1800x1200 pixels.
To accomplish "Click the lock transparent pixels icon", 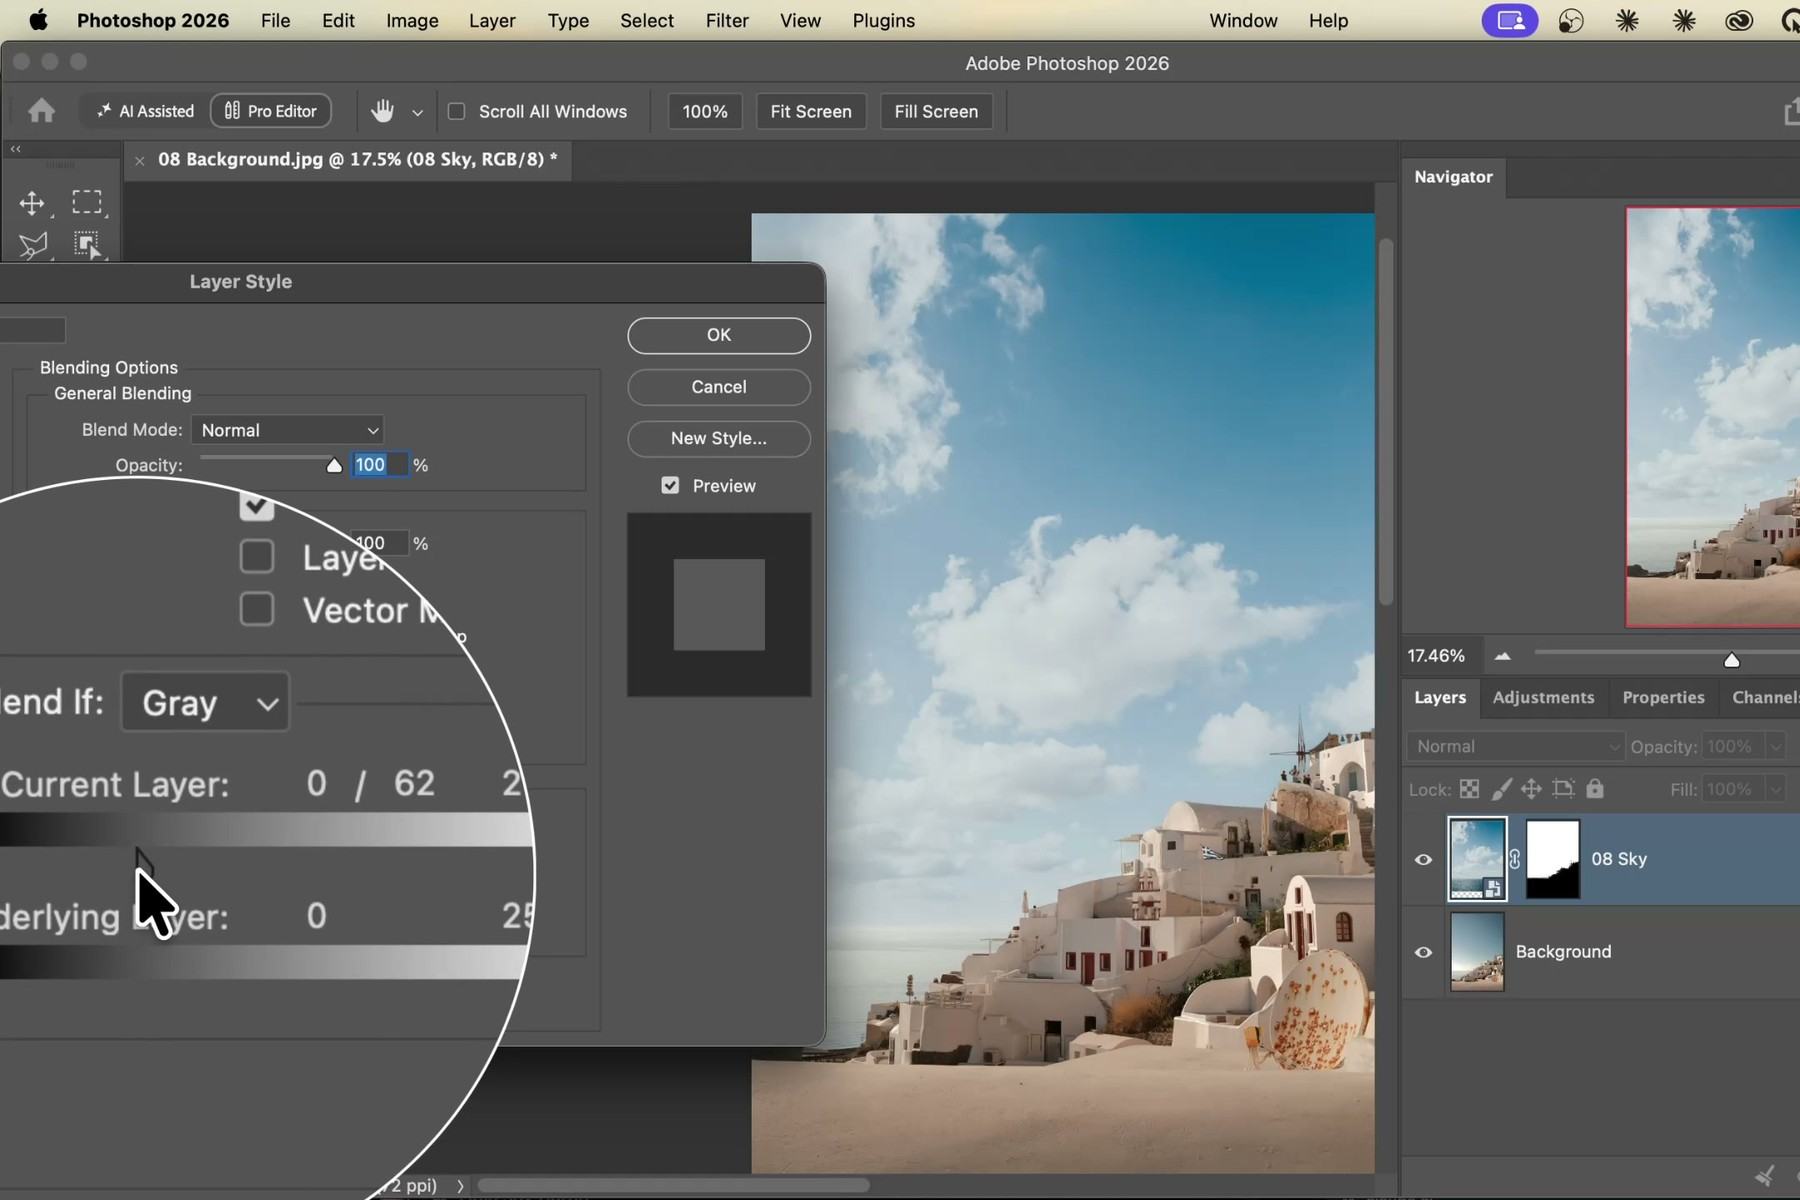I will [1469, 789].
